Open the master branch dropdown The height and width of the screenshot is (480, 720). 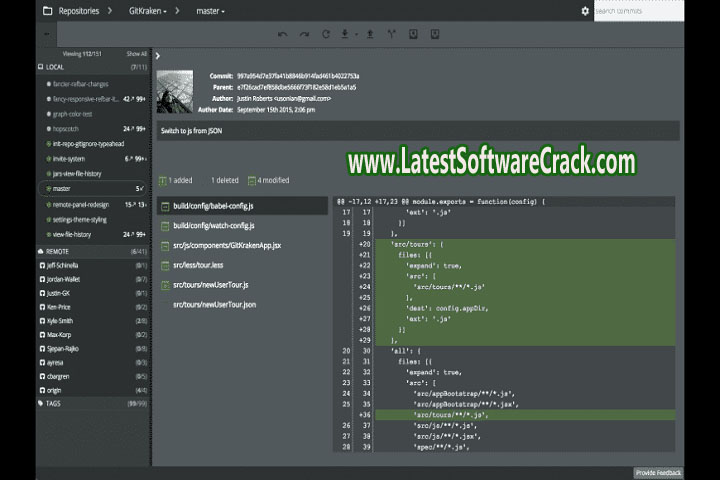click(208, 11)
